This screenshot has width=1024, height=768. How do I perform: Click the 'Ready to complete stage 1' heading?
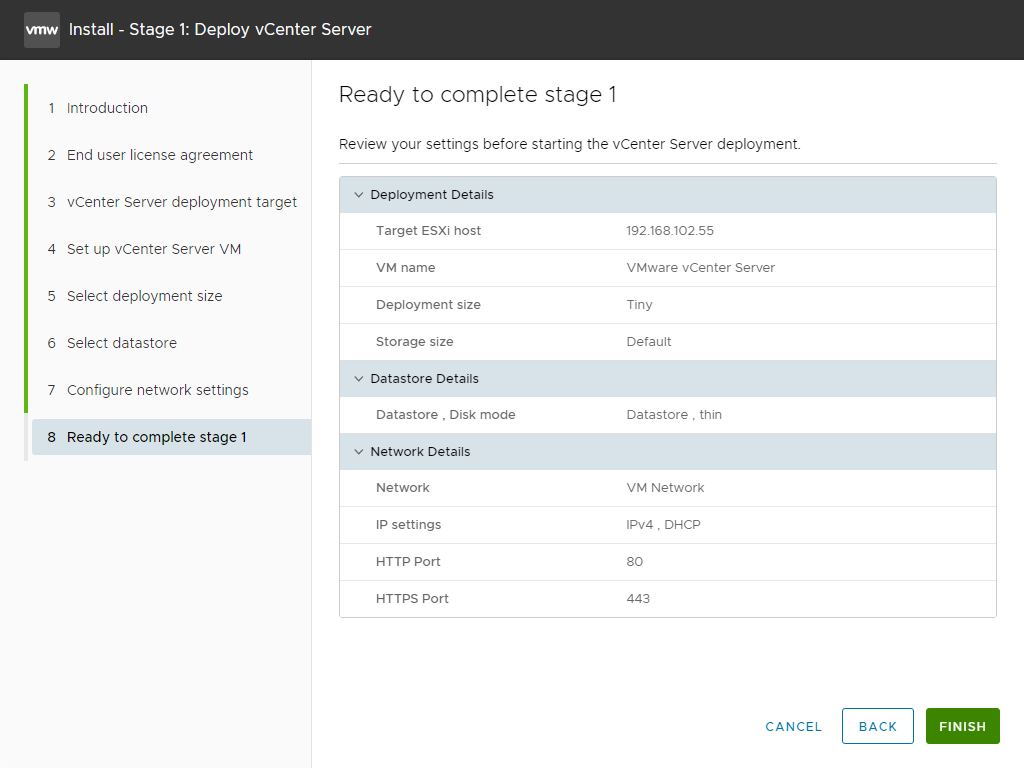(477, 95)
